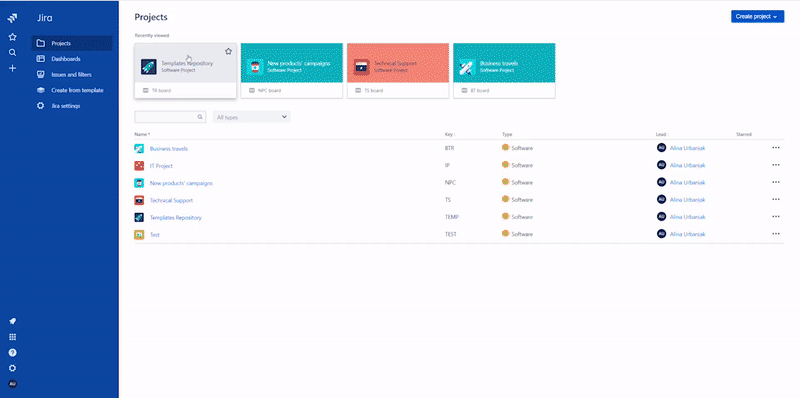Click Alina Urbaniak avatar in Test row
This screenshot has height=398, width=800.
click(x=661, y=234)
